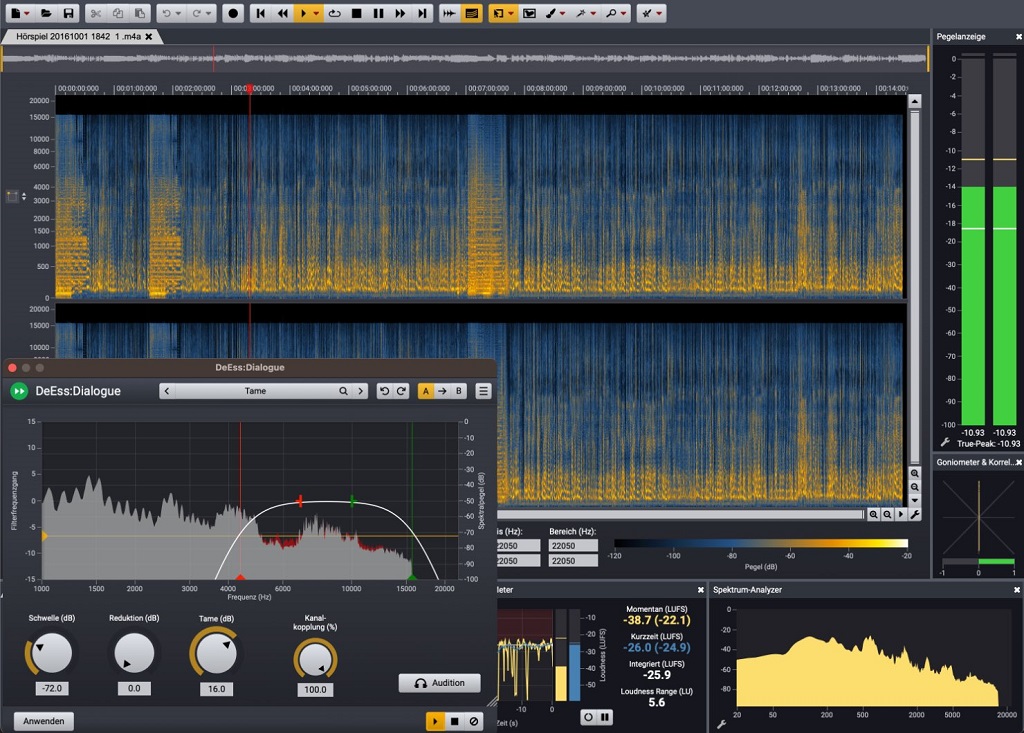Copy setting A to B with the arrow
The image size is (1024, 733).
[x=442, y=391]
